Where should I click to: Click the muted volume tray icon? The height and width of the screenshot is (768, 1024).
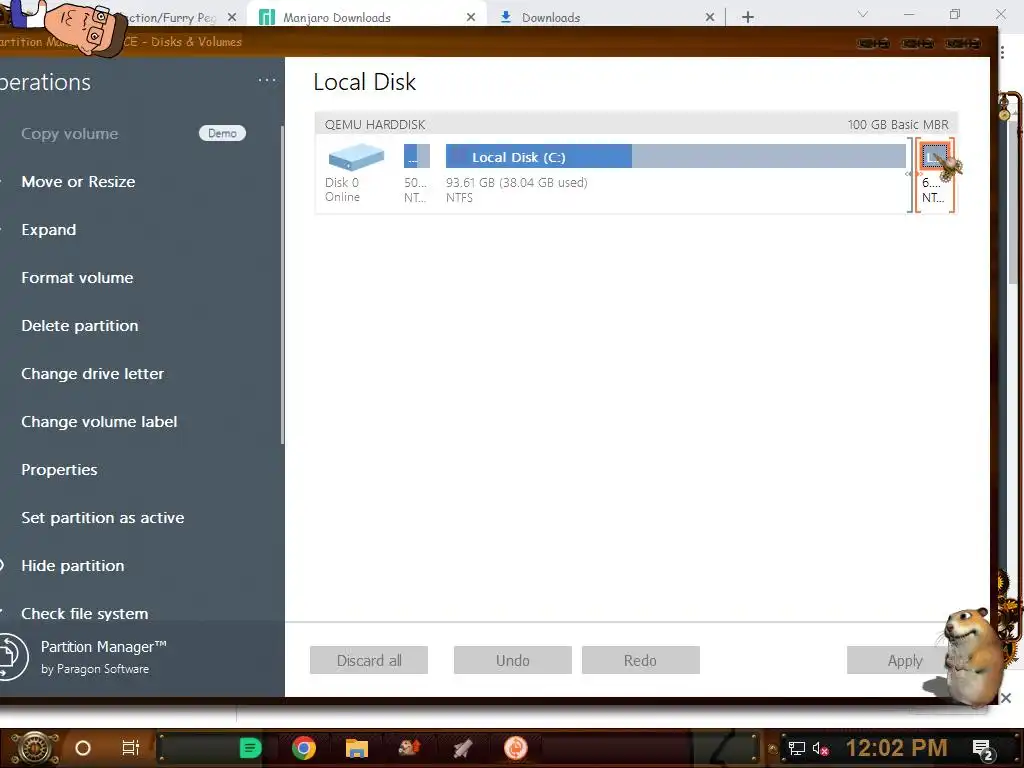[820, 748]
